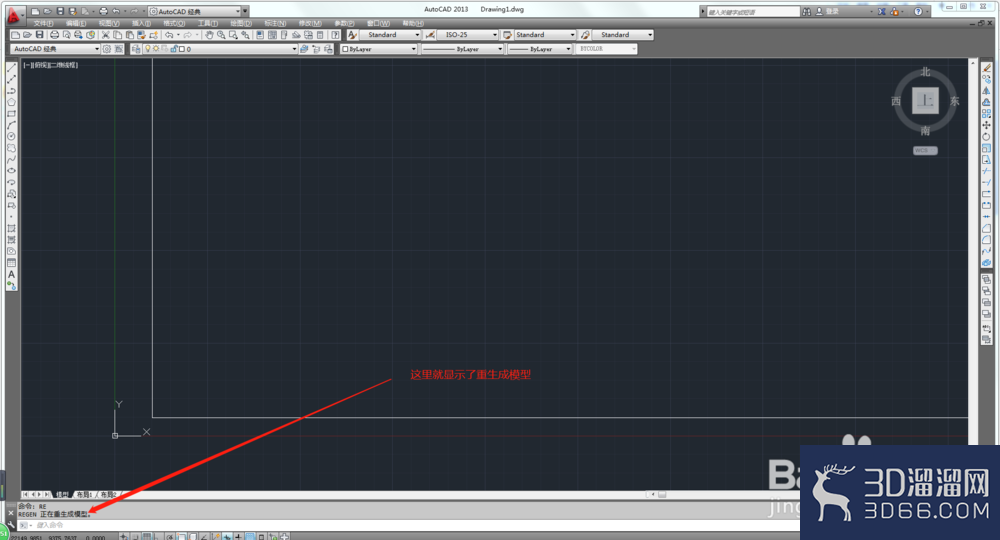The height and width of the screenshot is (540, 1000).
Task: Click the horizontal scrollbar of the drawing area
Action: [x=724, y=495]
